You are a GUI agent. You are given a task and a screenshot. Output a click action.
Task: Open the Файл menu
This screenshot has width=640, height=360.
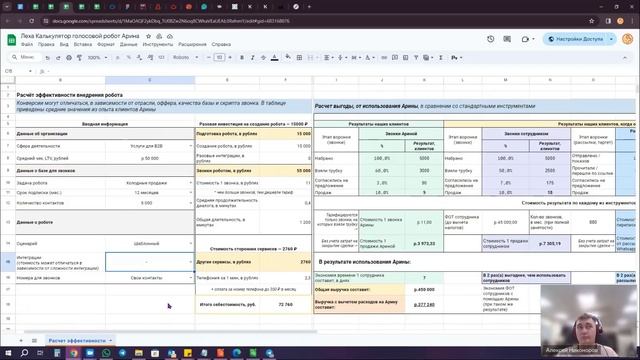[x=27, y=44]
